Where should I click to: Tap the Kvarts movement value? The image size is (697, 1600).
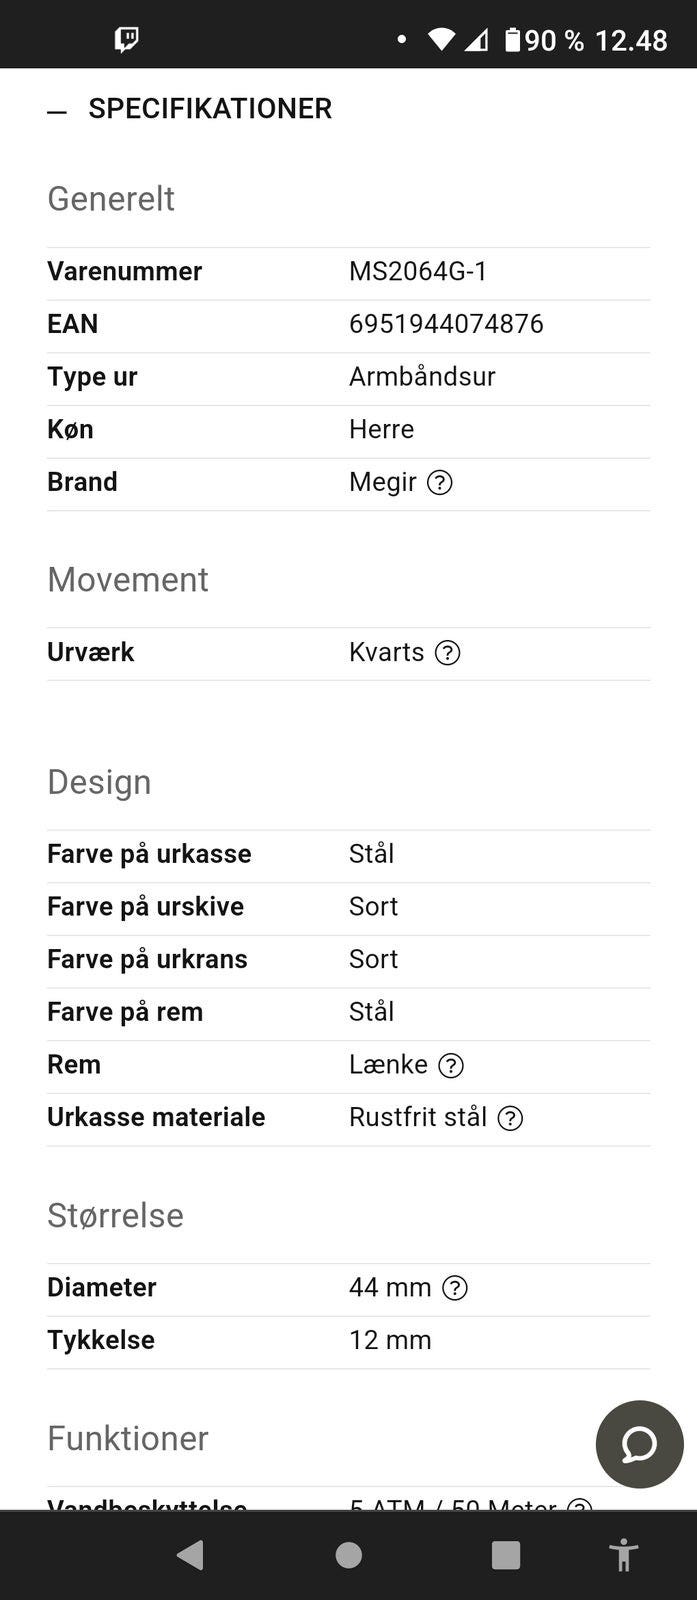(x=386, y=652)
